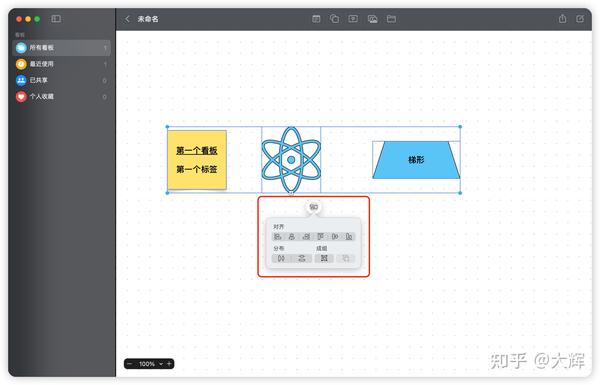This screenshot has height=385, width=600.
Task: Open the shapes library toolbar icon
Action: coord(334,19)
